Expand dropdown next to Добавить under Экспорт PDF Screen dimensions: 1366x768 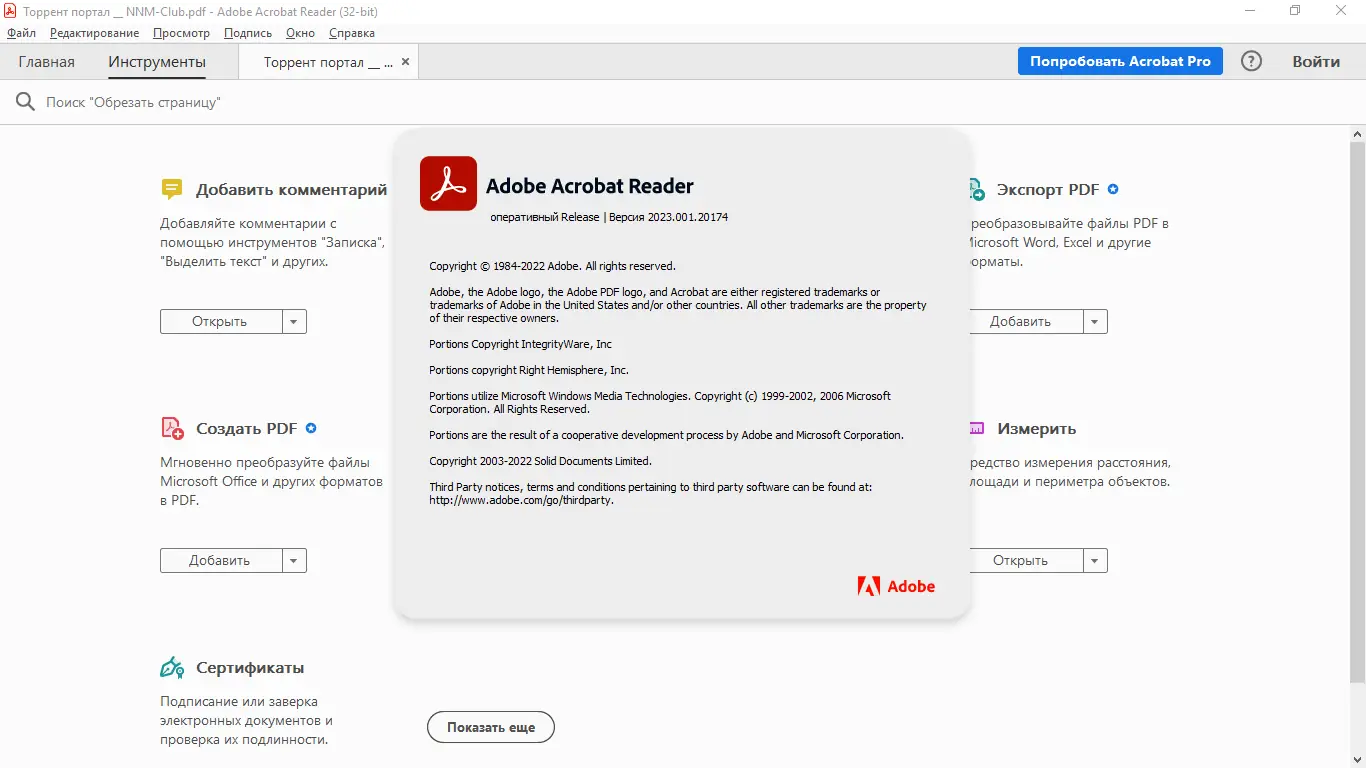coord(1095,322)
